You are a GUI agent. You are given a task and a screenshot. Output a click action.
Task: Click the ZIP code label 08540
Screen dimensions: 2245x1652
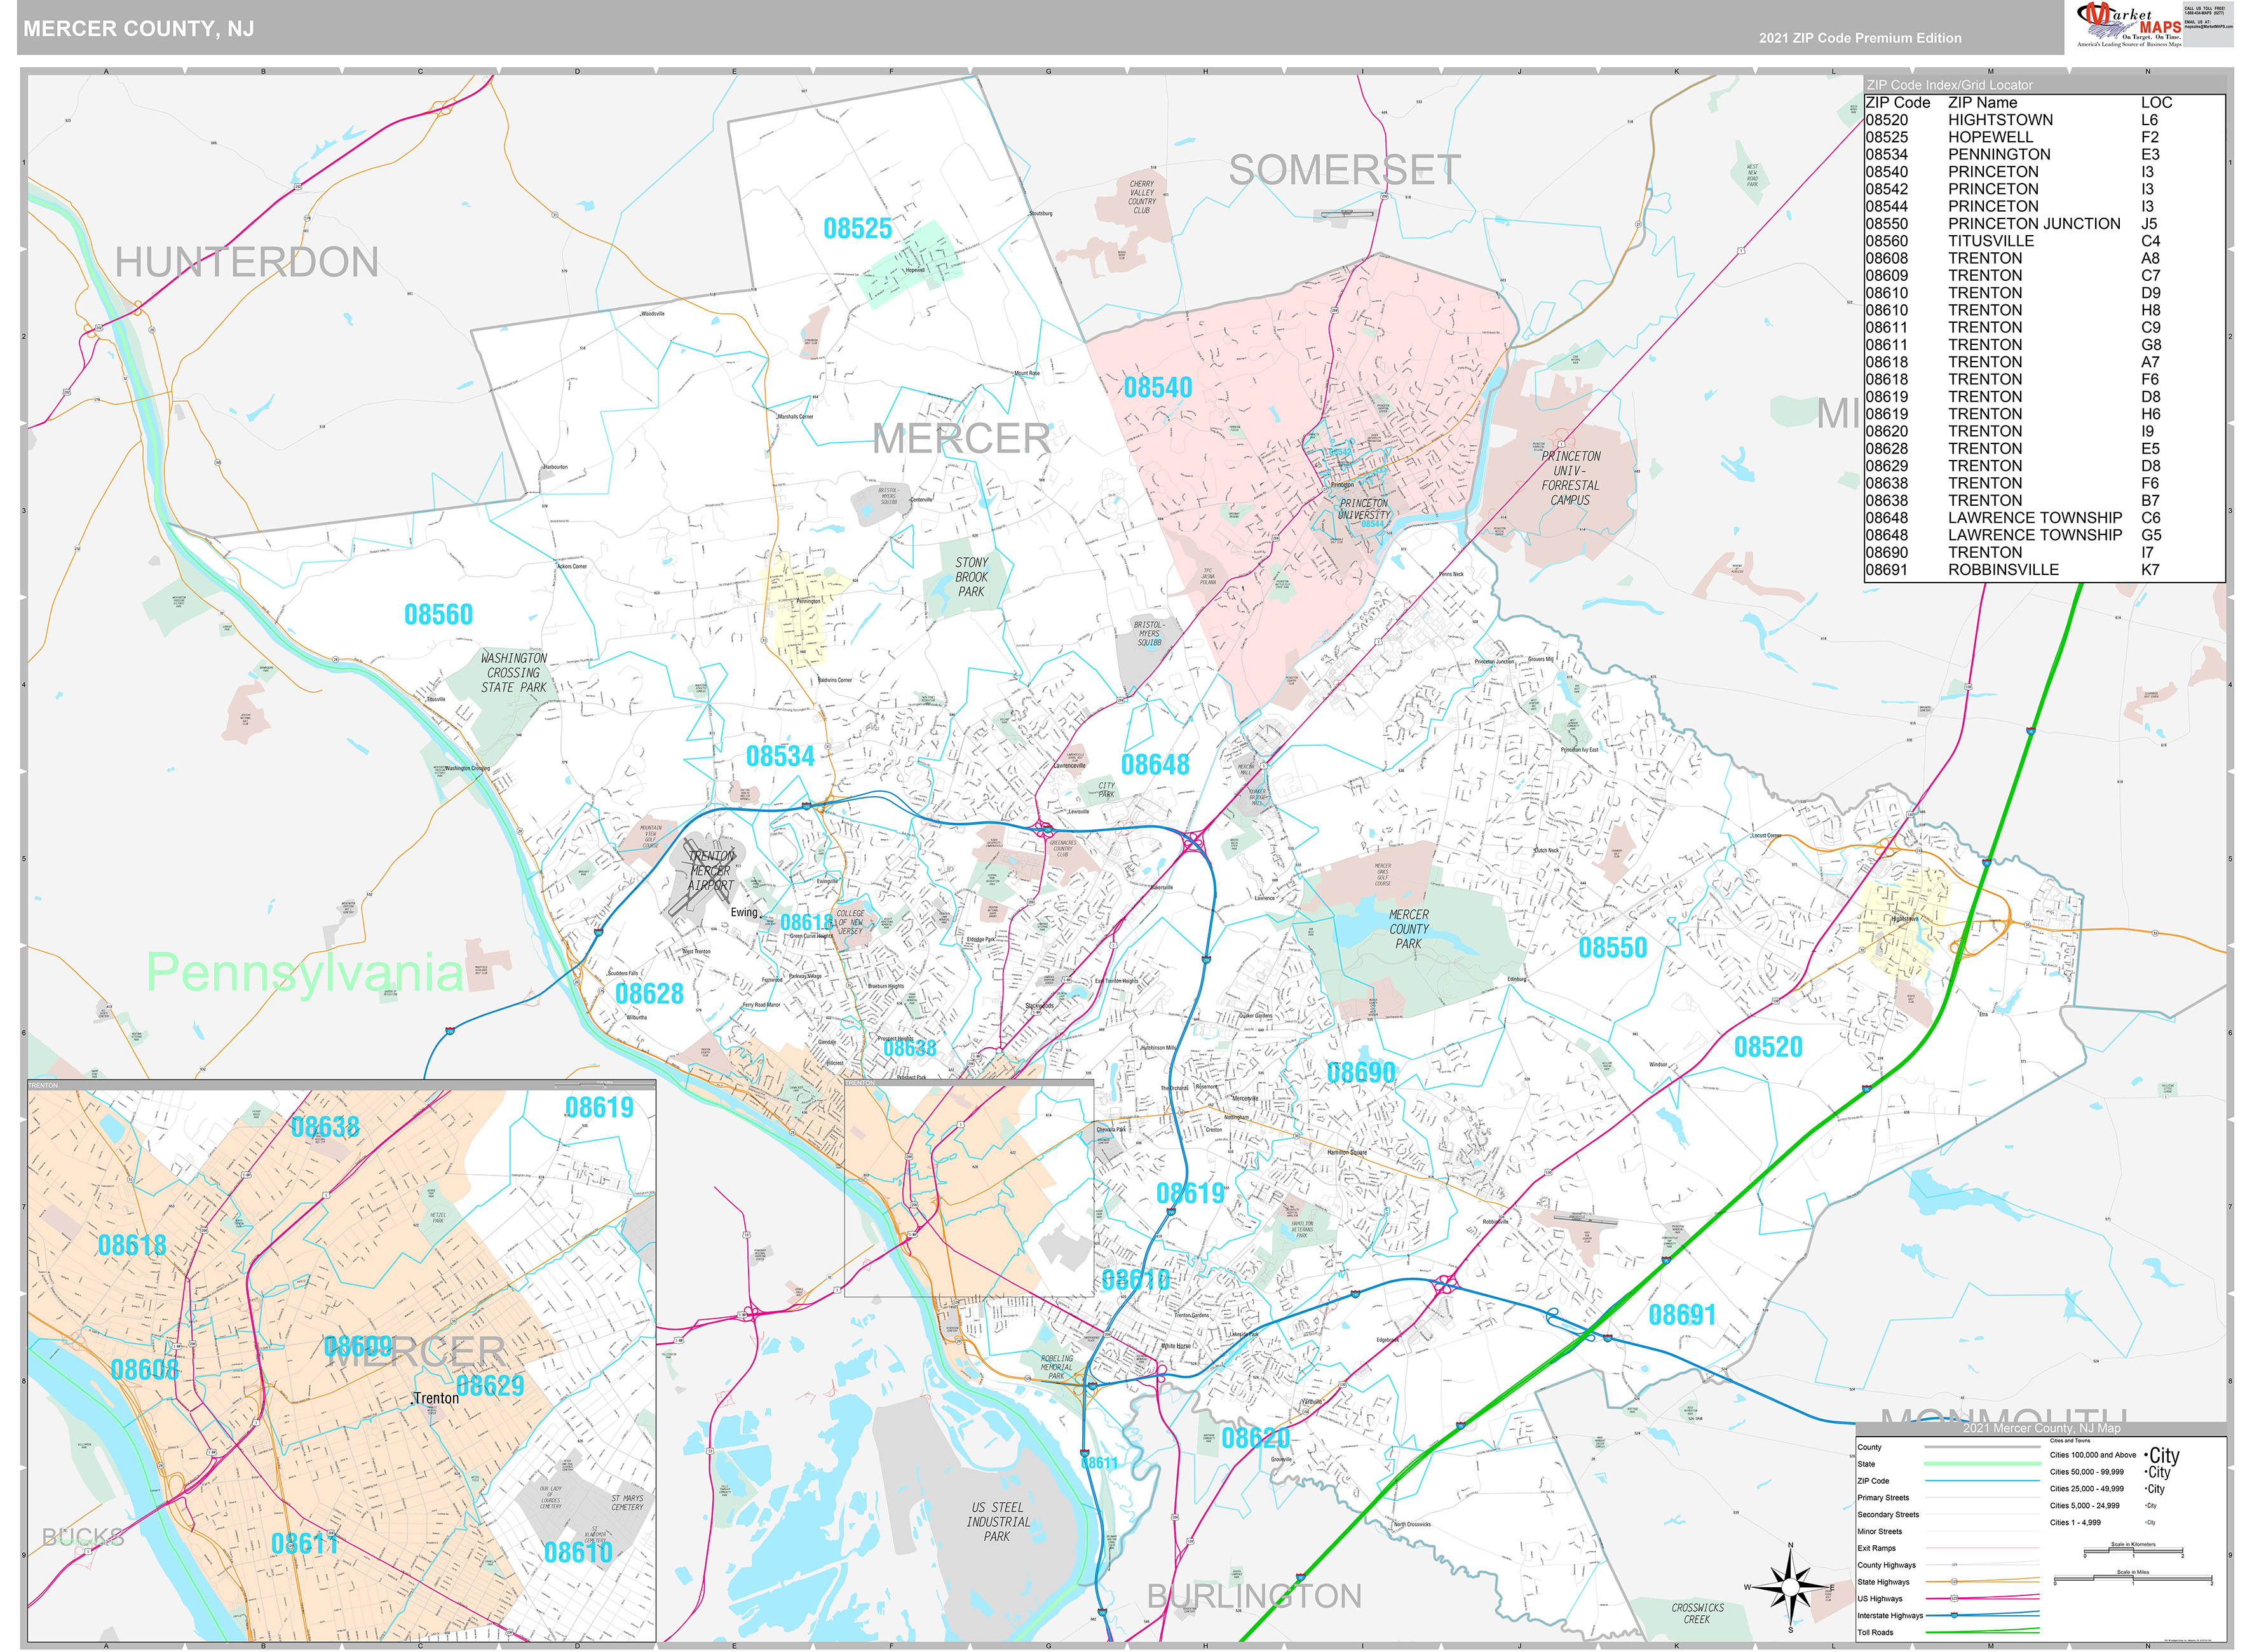coord(1157,388)
